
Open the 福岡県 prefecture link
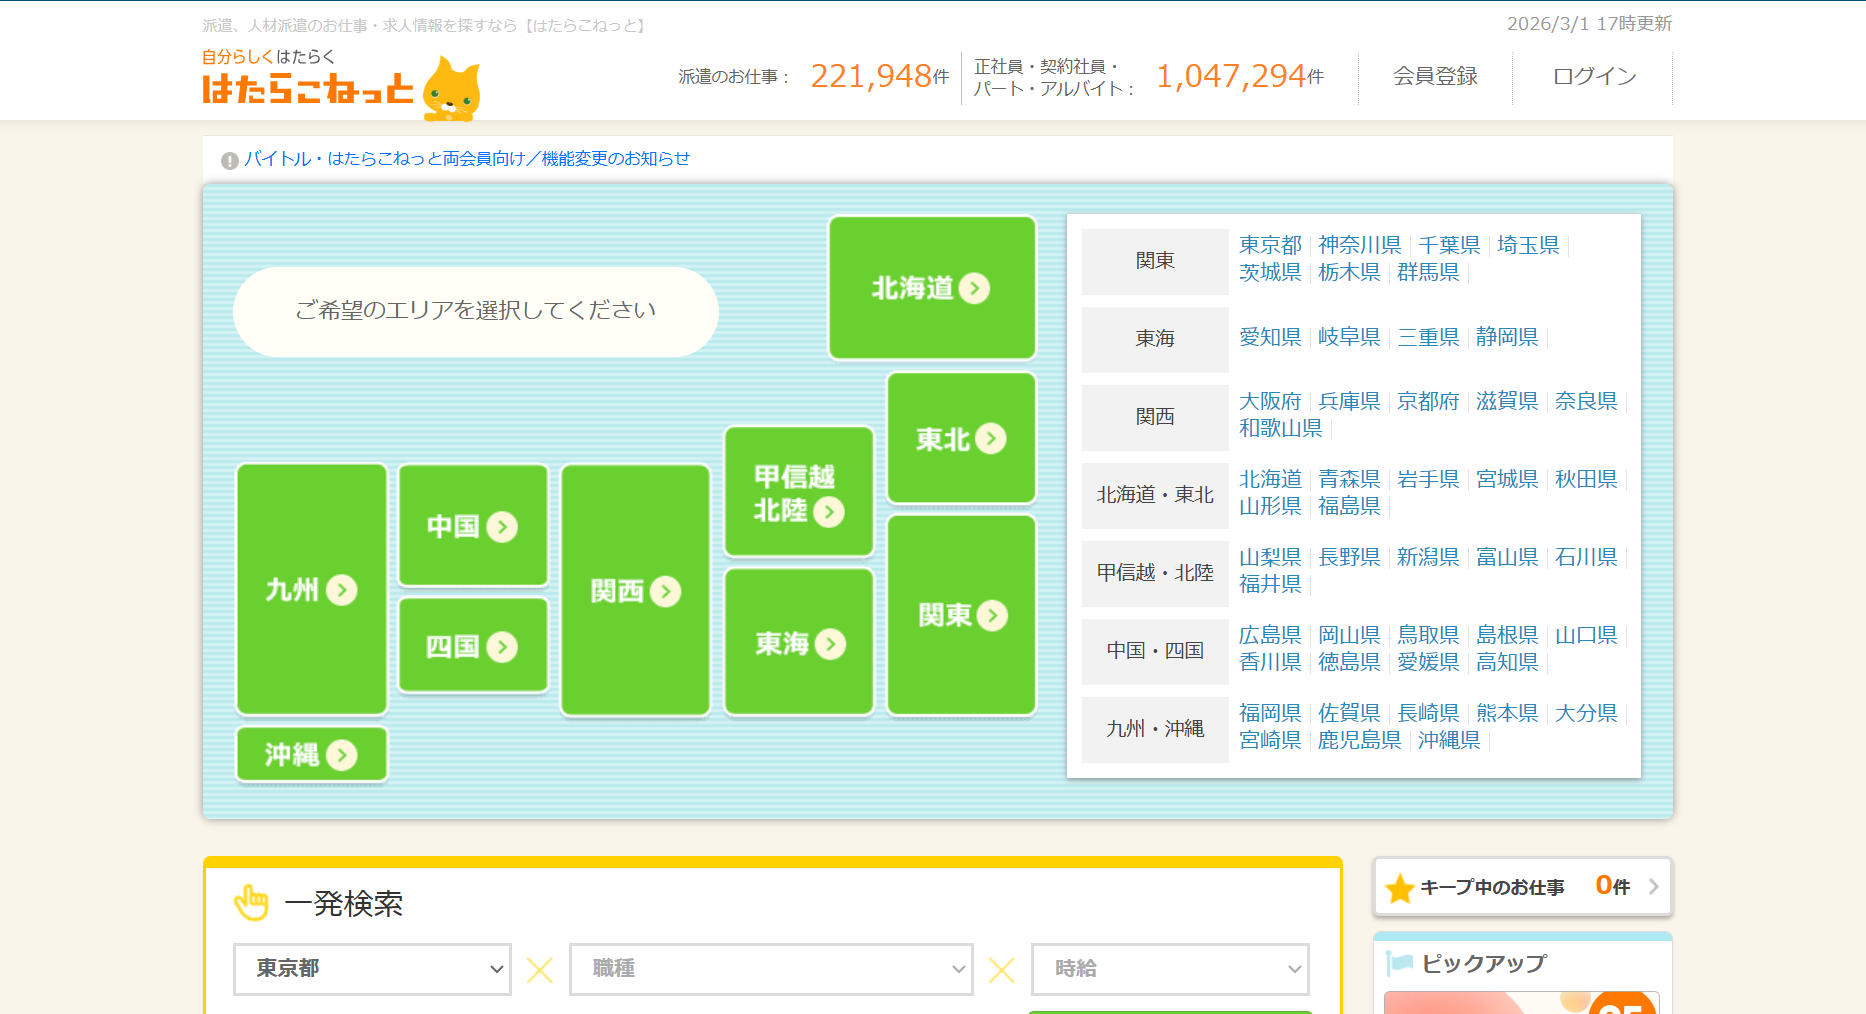1270,713
